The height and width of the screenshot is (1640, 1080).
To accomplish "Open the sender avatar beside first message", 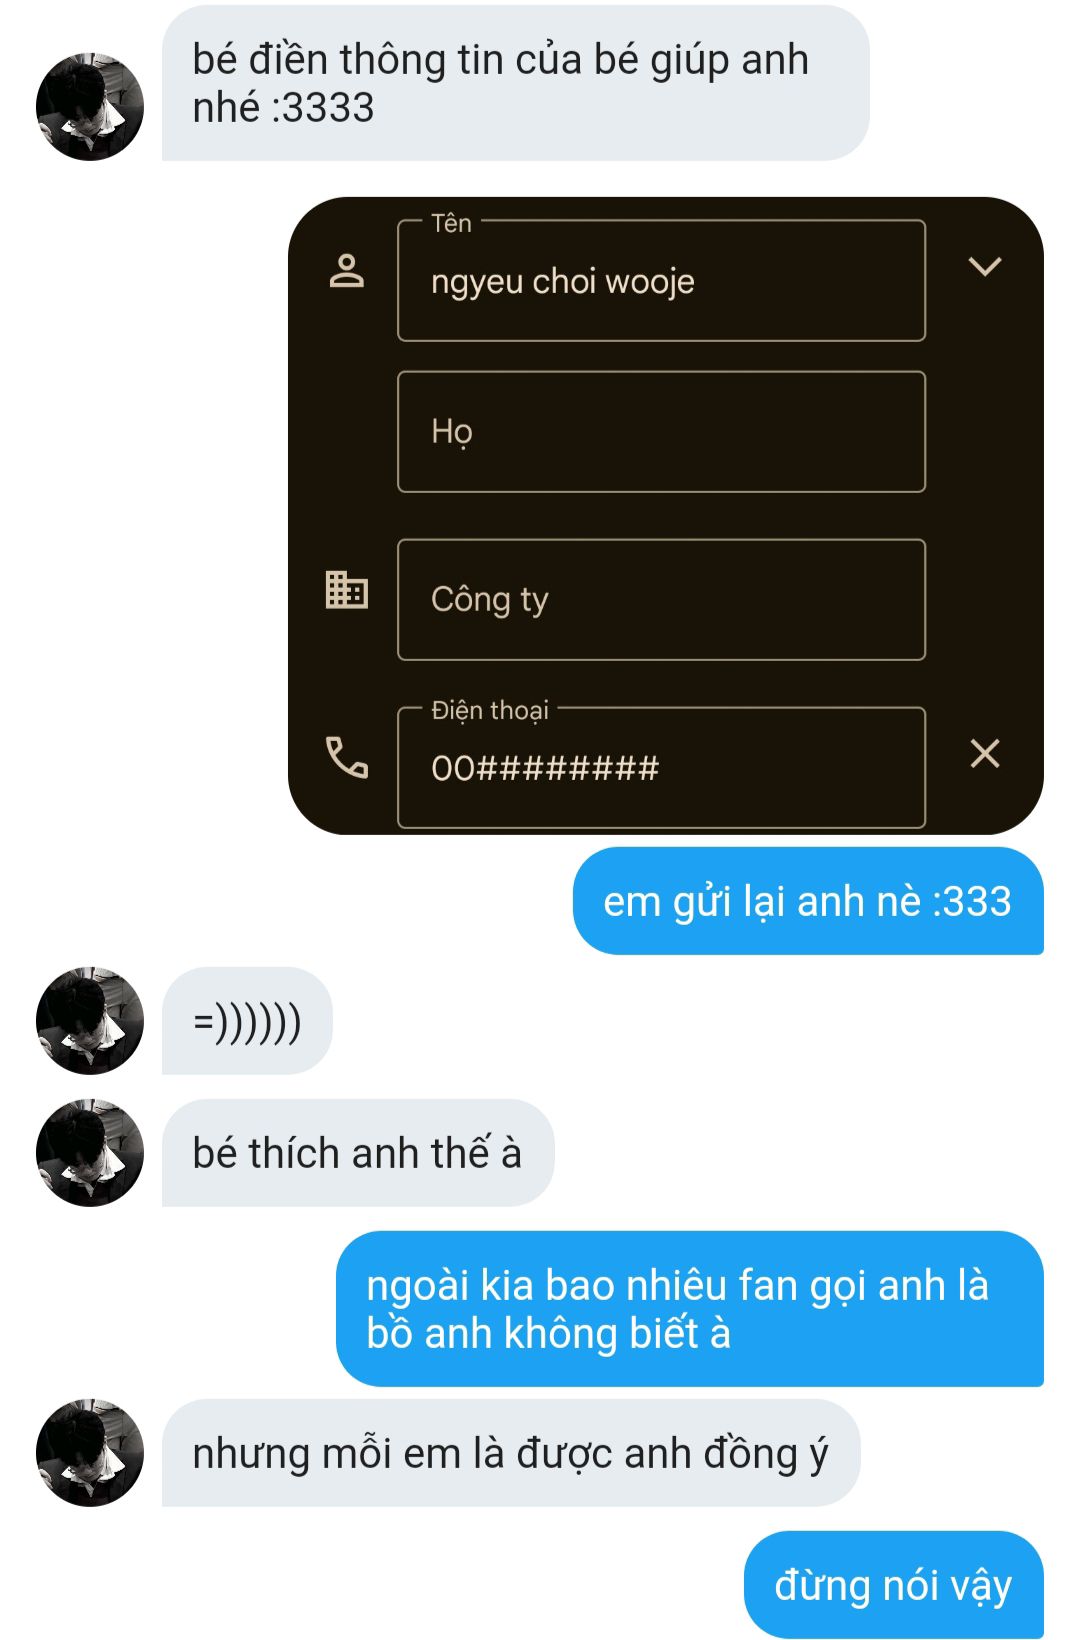I will [90, 107].
